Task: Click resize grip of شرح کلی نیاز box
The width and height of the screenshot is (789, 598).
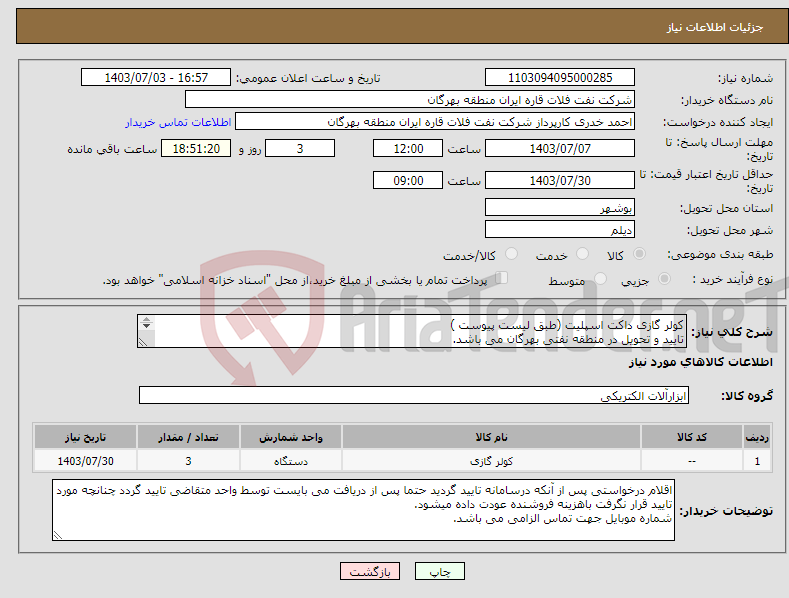Action: [143, 343]
